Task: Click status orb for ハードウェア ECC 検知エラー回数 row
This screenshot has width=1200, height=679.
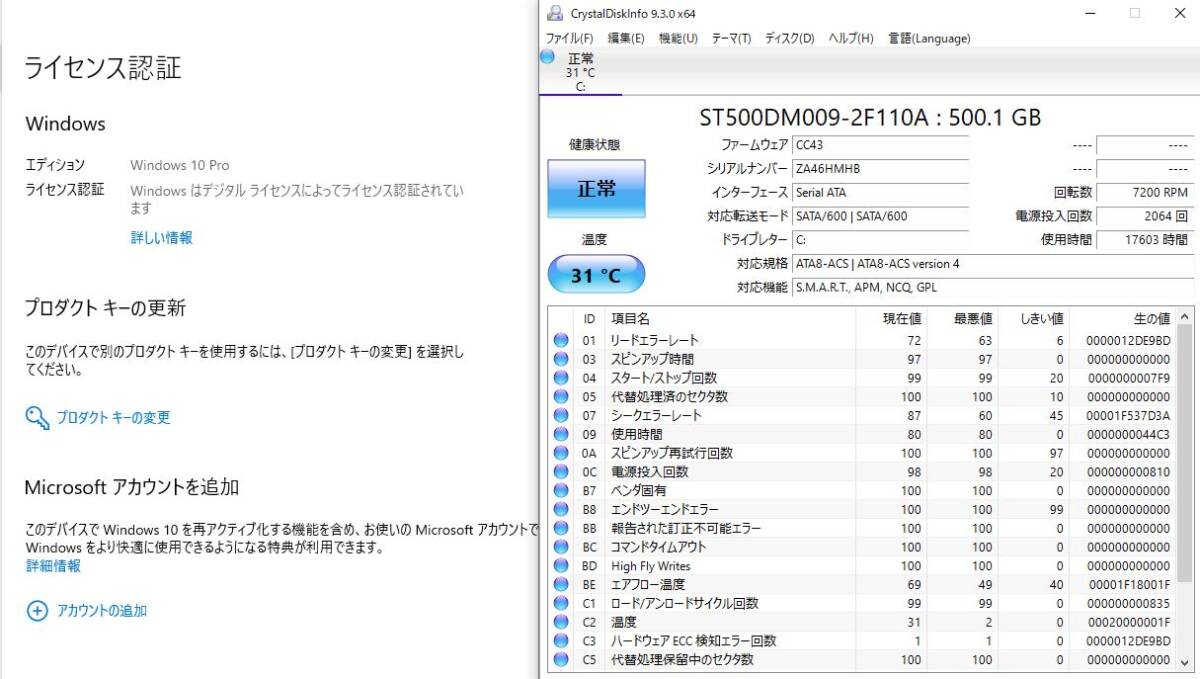Action: click(x=561, y=641)
